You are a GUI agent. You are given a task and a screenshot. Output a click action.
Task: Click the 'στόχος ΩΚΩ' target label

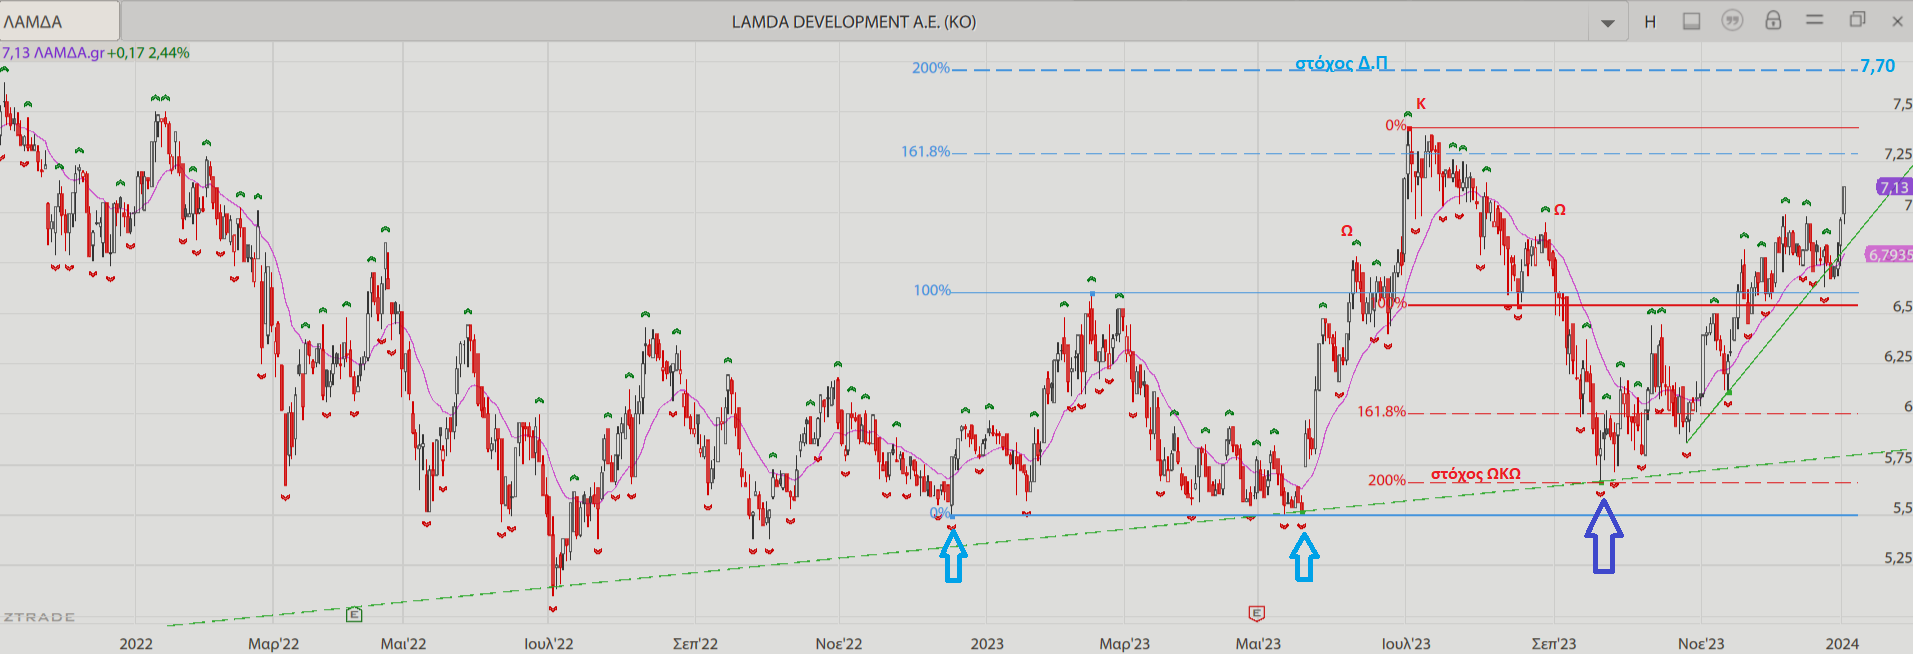coord(1475,474)
